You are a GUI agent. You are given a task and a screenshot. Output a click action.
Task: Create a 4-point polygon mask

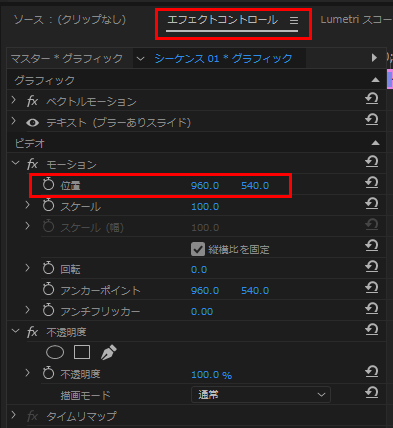(82, 352)
